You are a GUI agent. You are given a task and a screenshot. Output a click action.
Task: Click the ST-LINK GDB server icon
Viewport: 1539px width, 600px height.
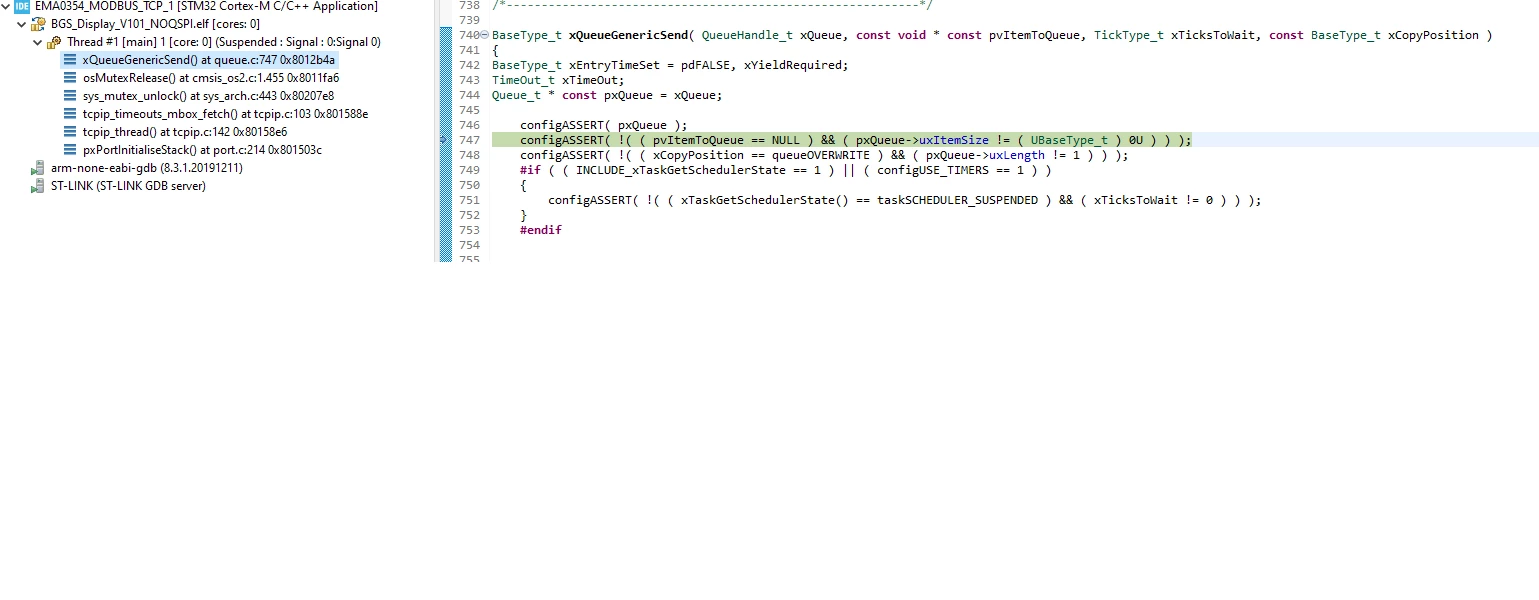pos(38,186)
